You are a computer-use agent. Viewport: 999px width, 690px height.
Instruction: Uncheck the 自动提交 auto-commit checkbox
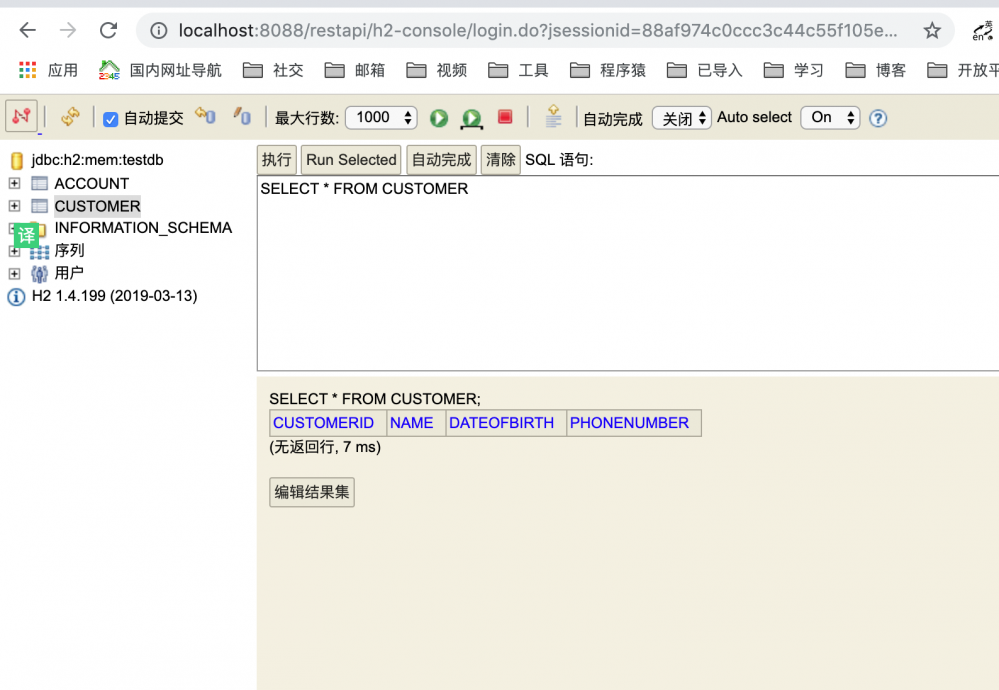click(x=110, y=117)
